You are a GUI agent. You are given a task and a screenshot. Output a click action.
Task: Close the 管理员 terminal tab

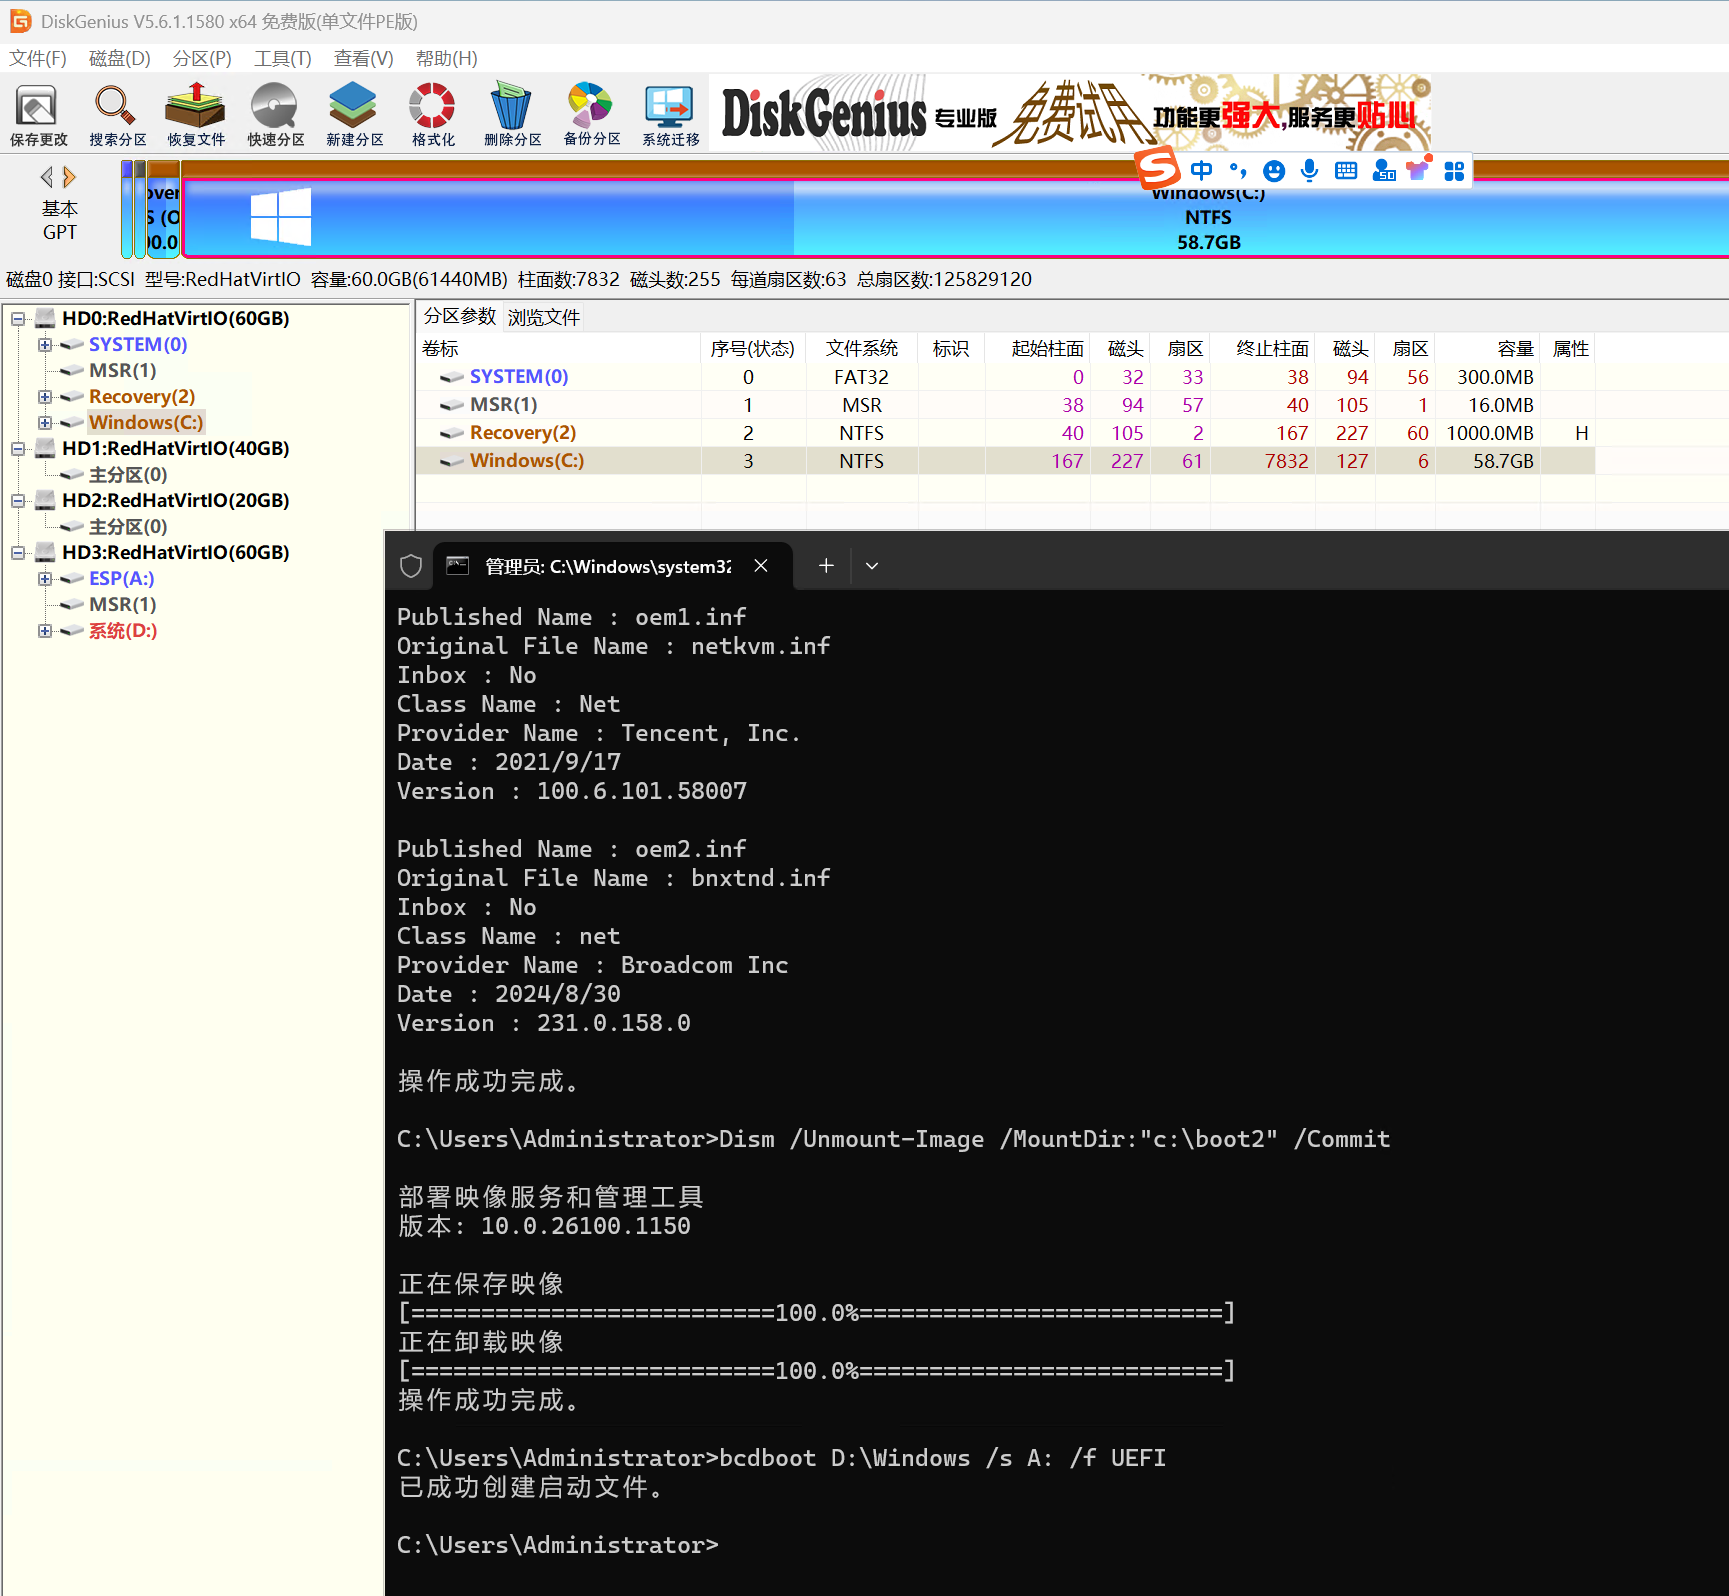761,566
